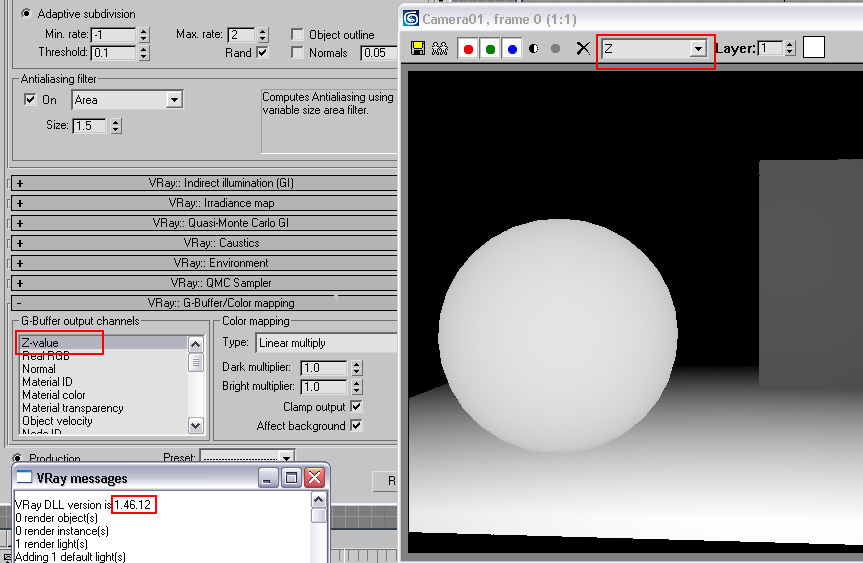The image size is (863, 563).
Task: Expand the VRay Environment rollout
Action: coord(204,263)
